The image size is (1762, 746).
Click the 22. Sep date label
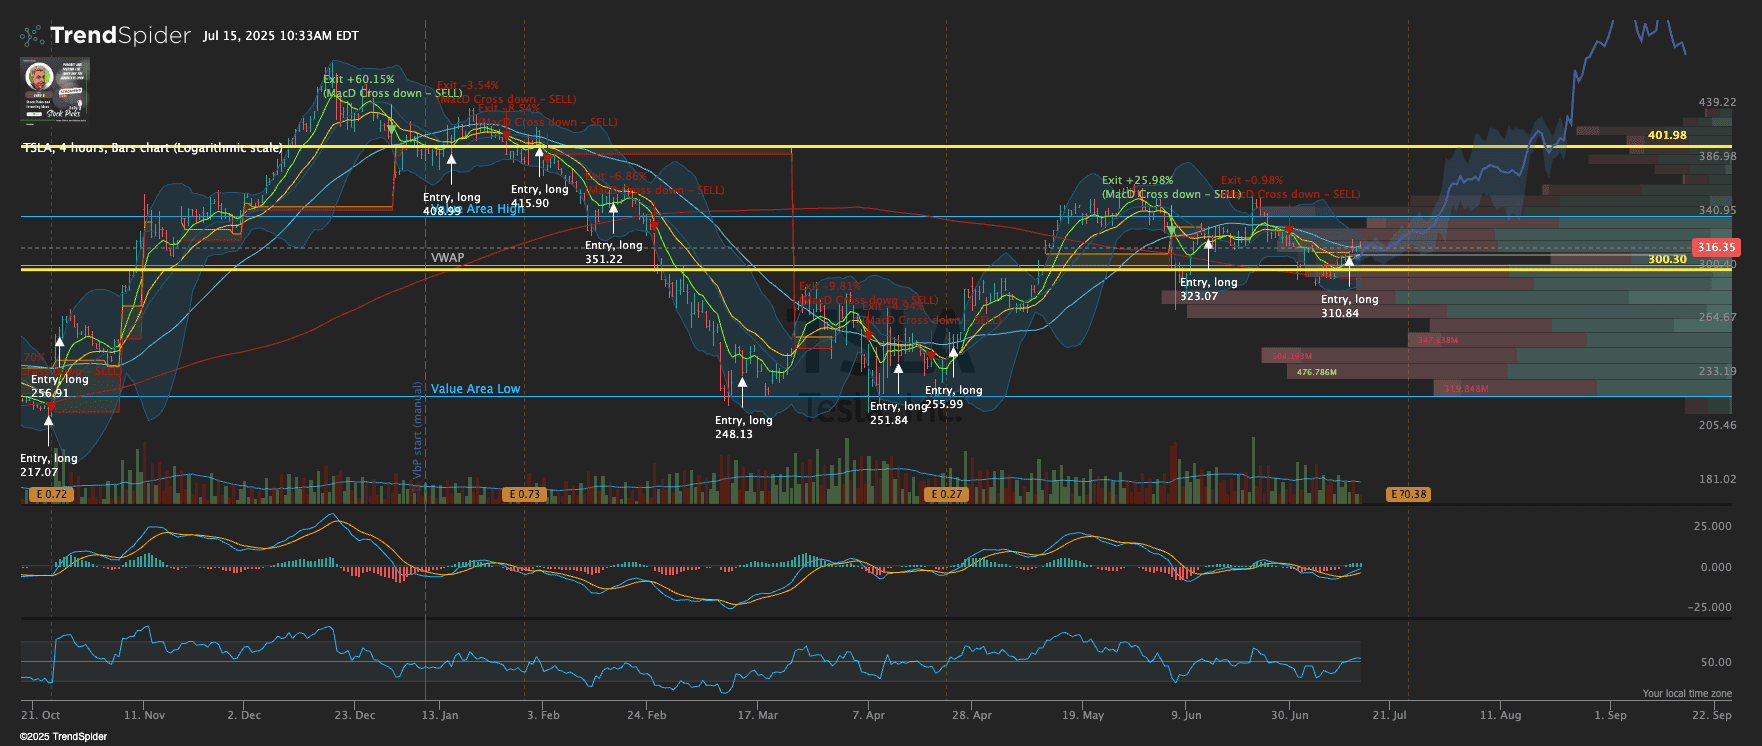[x=1712, y=715]
